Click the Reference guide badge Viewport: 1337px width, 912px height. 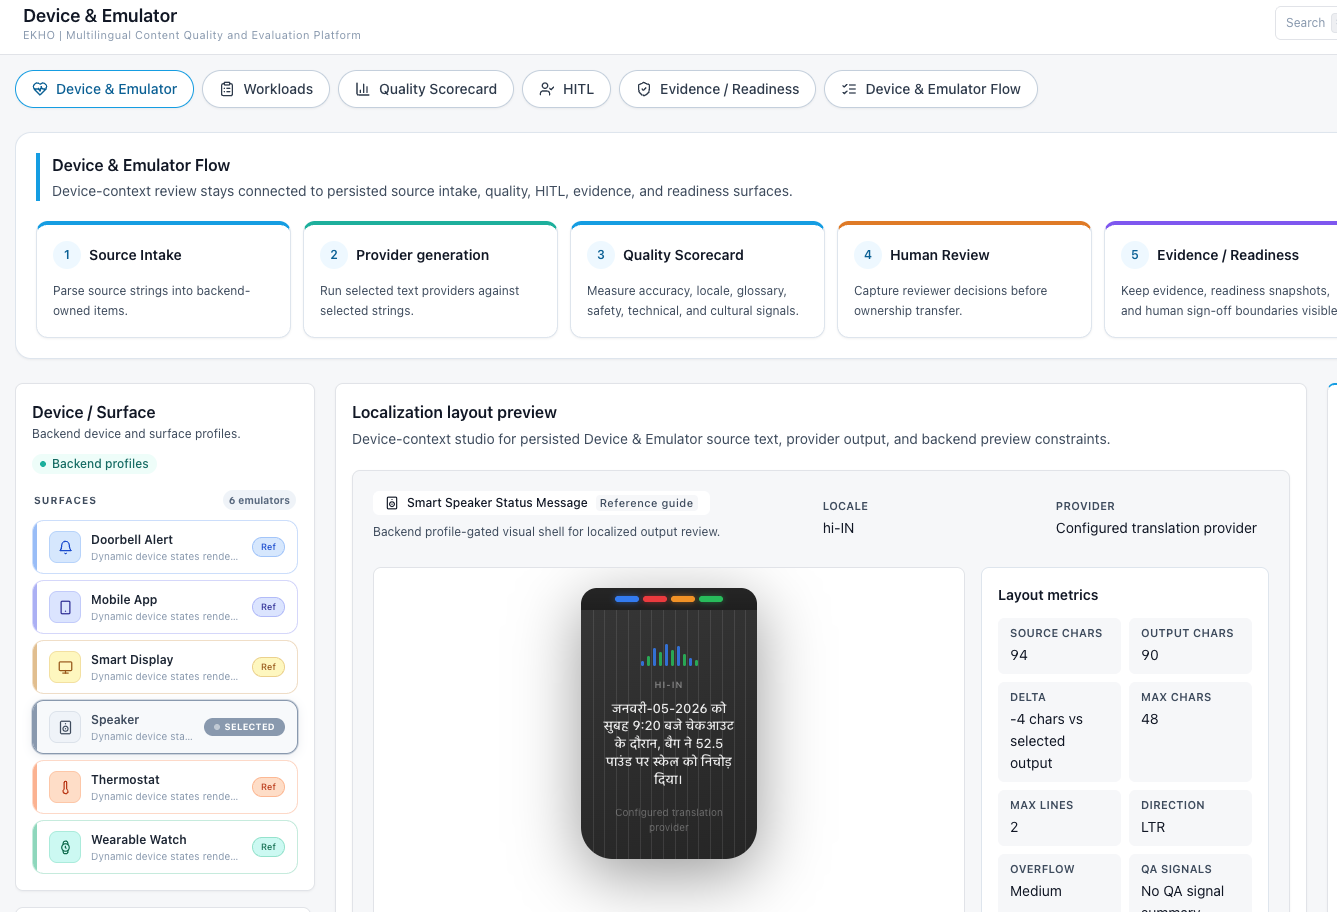pyautogui.click(x=646, y=503)
